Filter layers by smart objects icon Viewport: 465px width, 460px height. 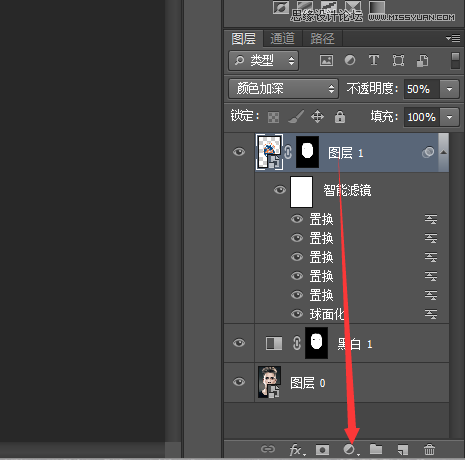(423, 61)
